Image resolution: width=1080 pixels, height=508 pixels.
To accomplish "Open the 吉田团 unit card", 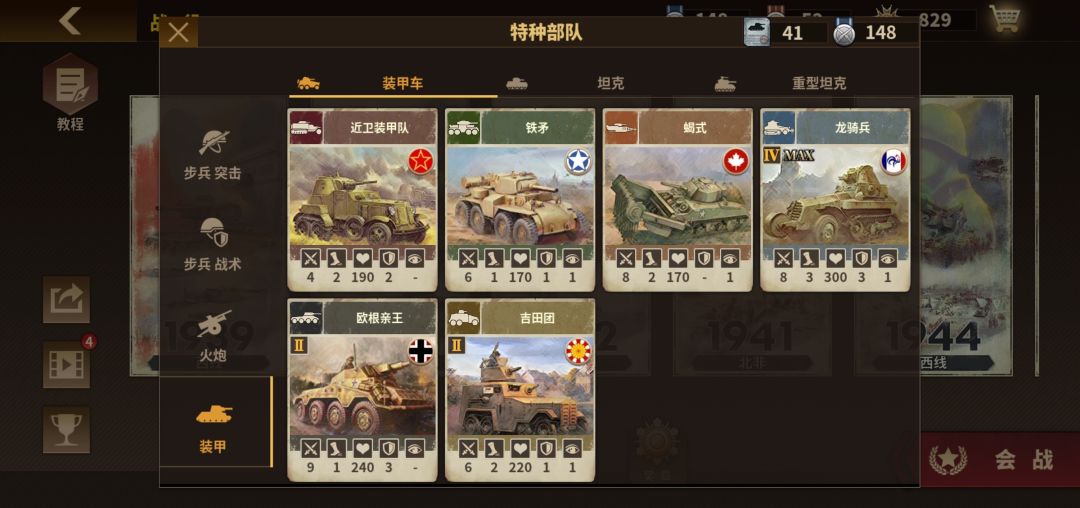I will (x=520, y=390).
